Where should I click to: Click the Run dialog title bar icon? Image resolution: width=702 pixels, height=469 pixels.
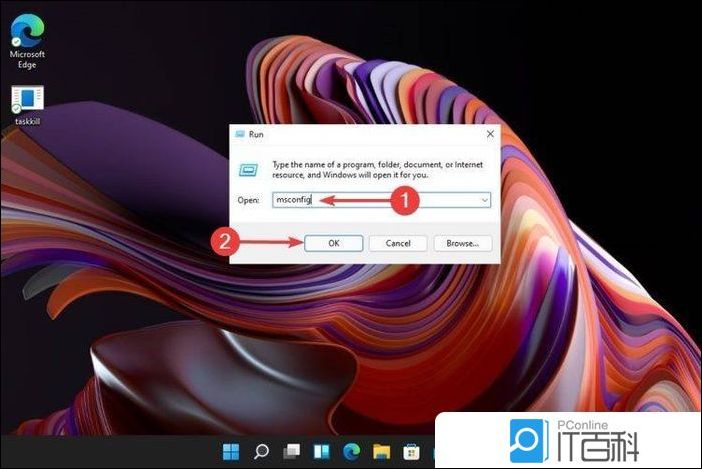click(x=241, y=134)
